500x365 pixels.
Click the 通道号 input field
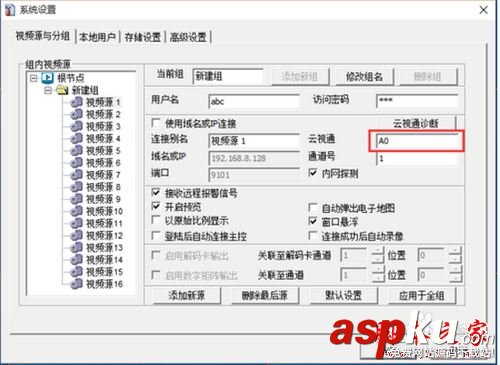(417, 158)
